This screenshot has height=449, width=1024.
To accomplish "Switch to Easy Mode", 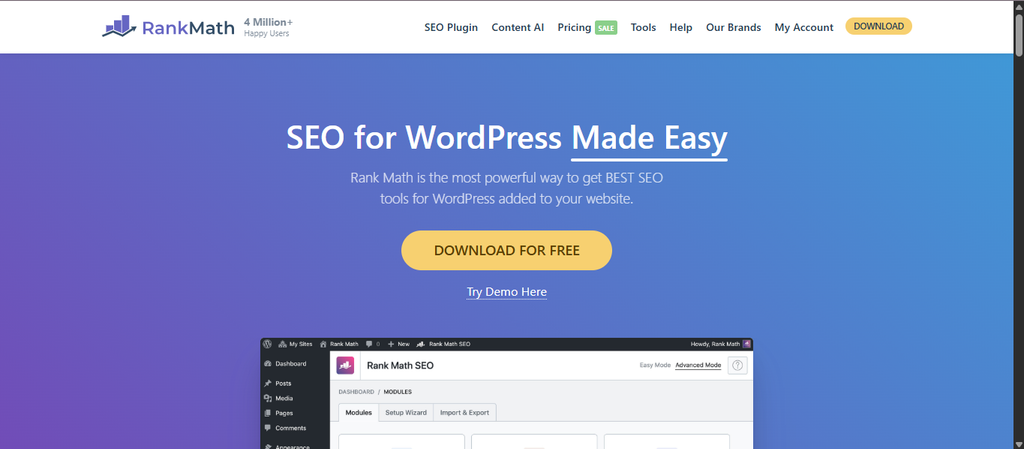I will 655,365.
